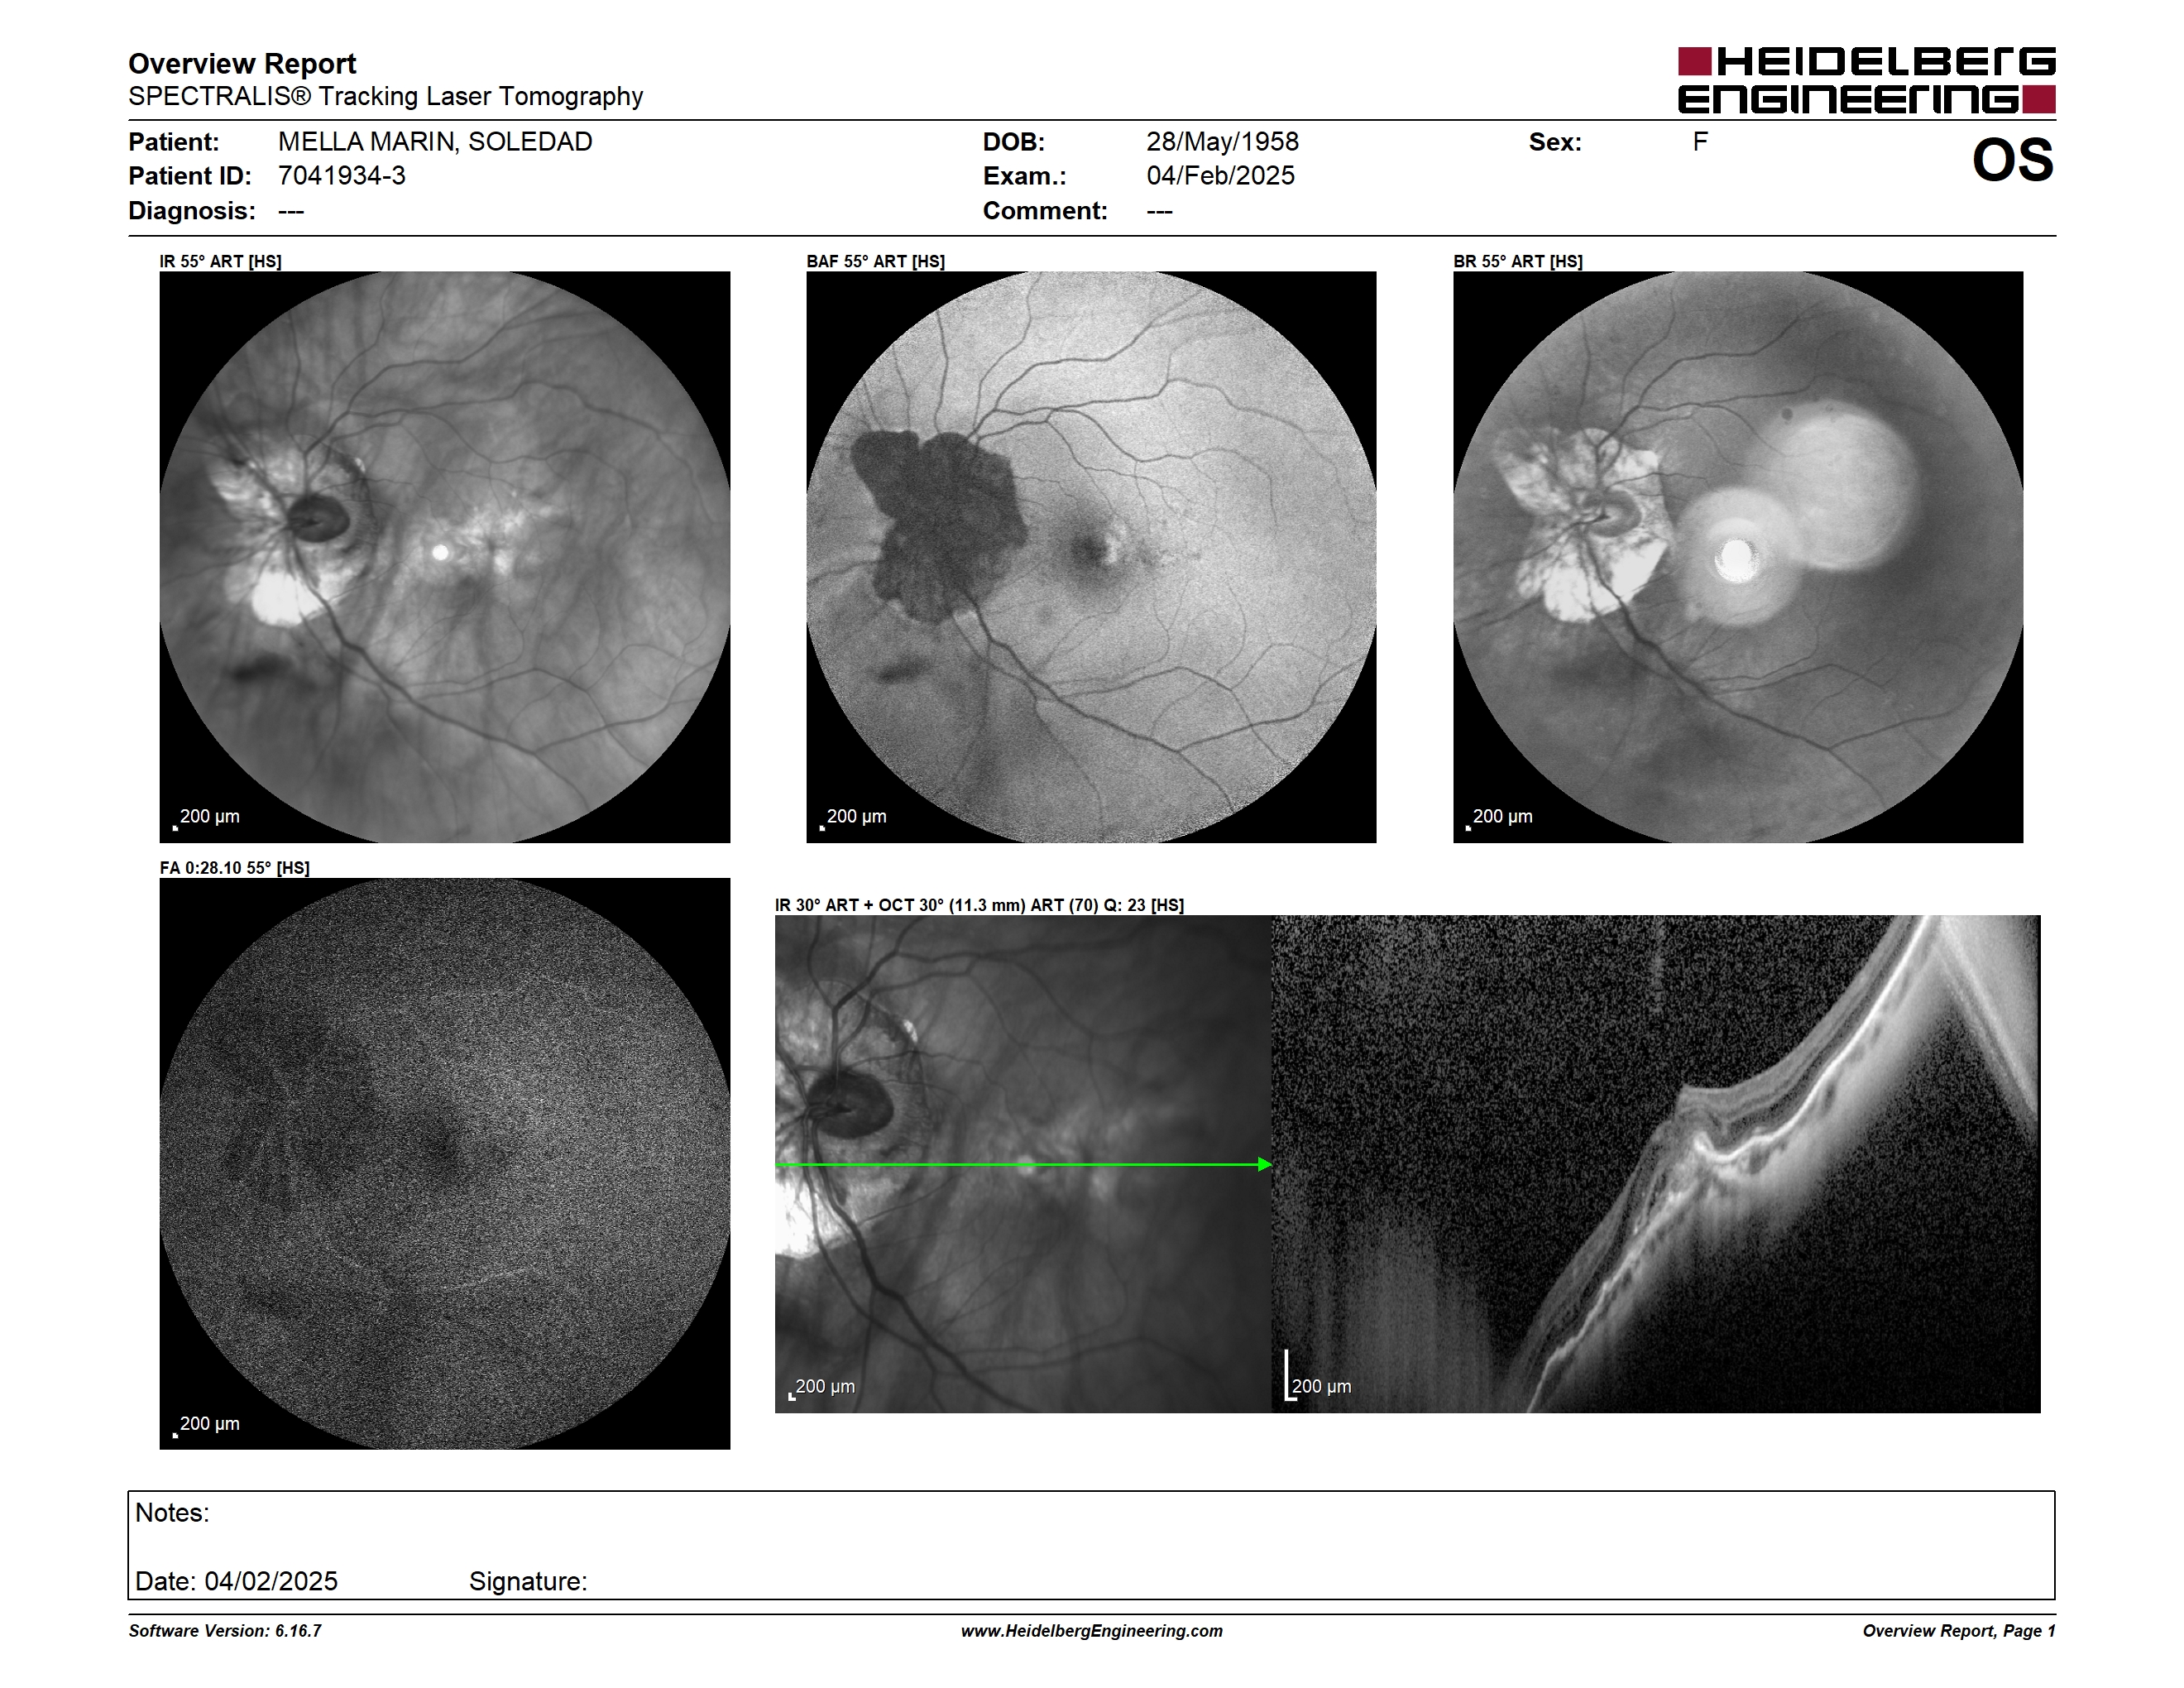Select DOB value '28/May/1958'
Screen dimensions: 2184x1688
click(x=1222, y=142)
